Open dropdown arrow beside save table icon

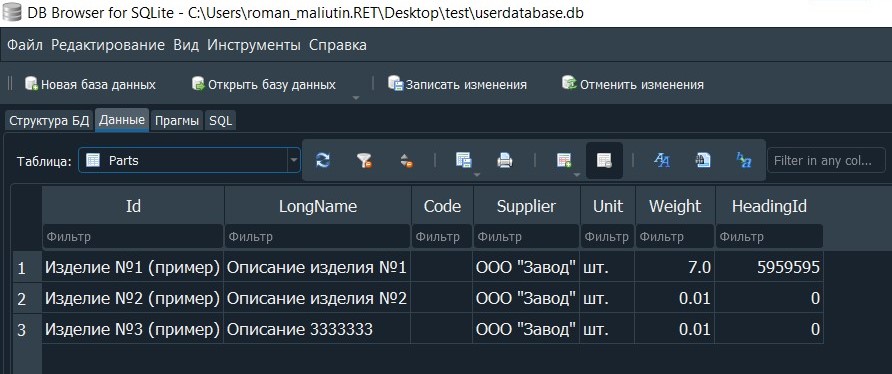(476, 175)
